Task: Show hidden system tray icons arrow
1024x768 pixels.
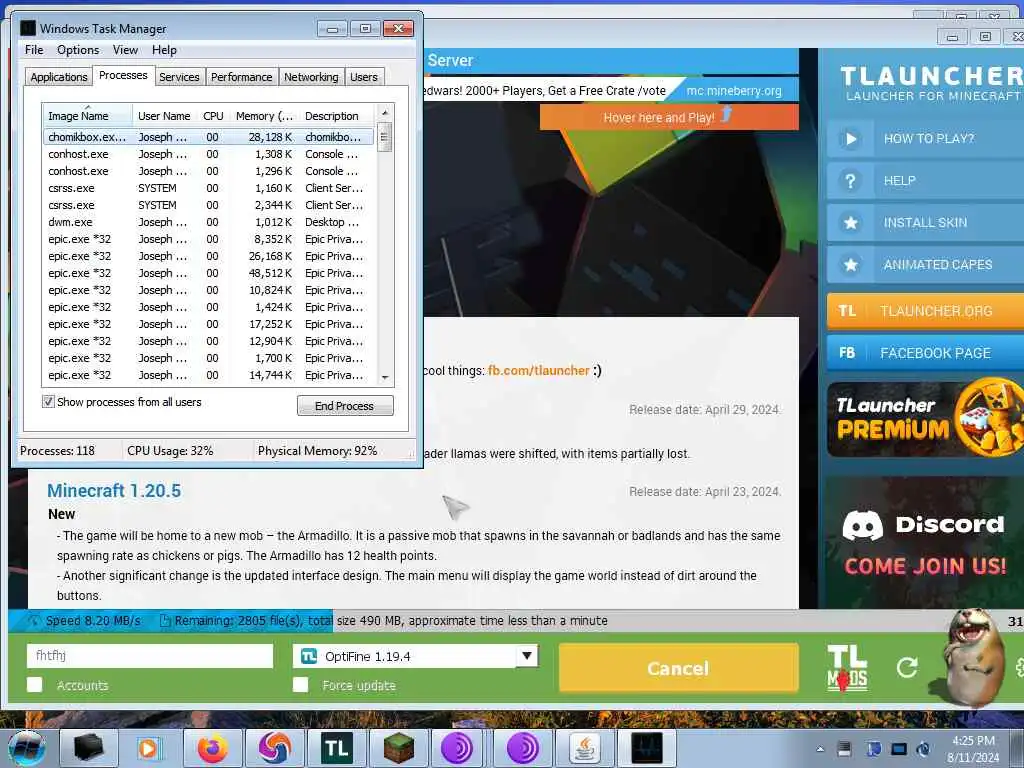Action: [x=820, y=749]
